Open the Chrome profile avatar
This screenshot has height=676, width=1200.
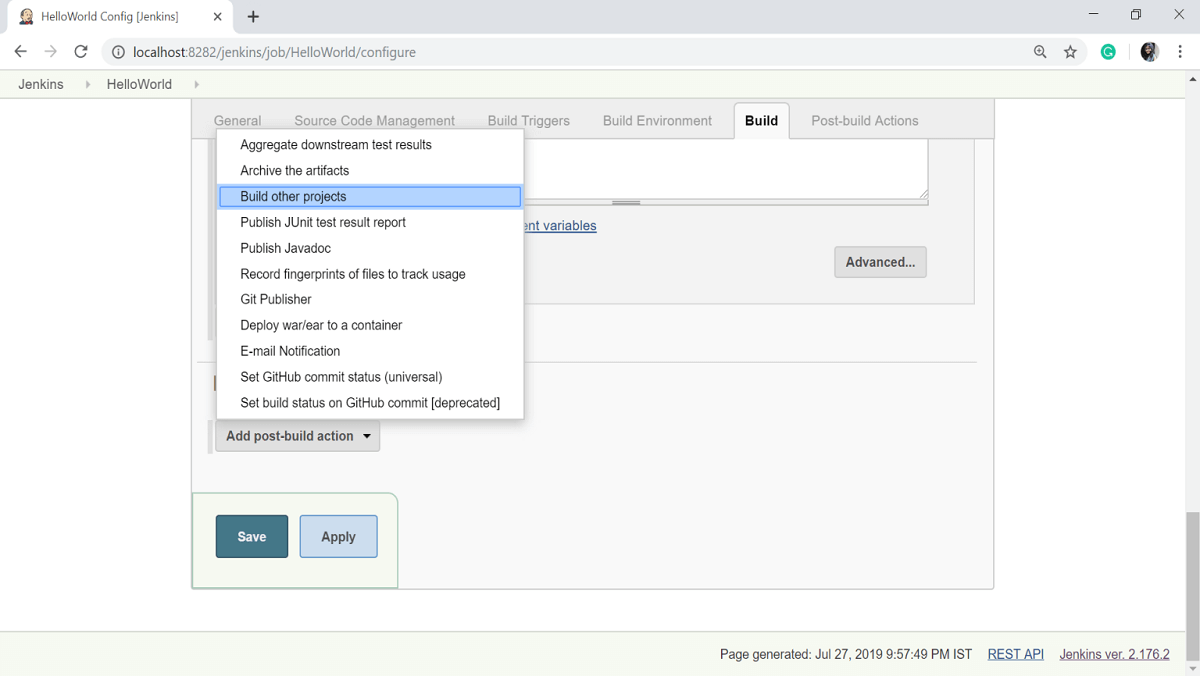coord(1149,52)
